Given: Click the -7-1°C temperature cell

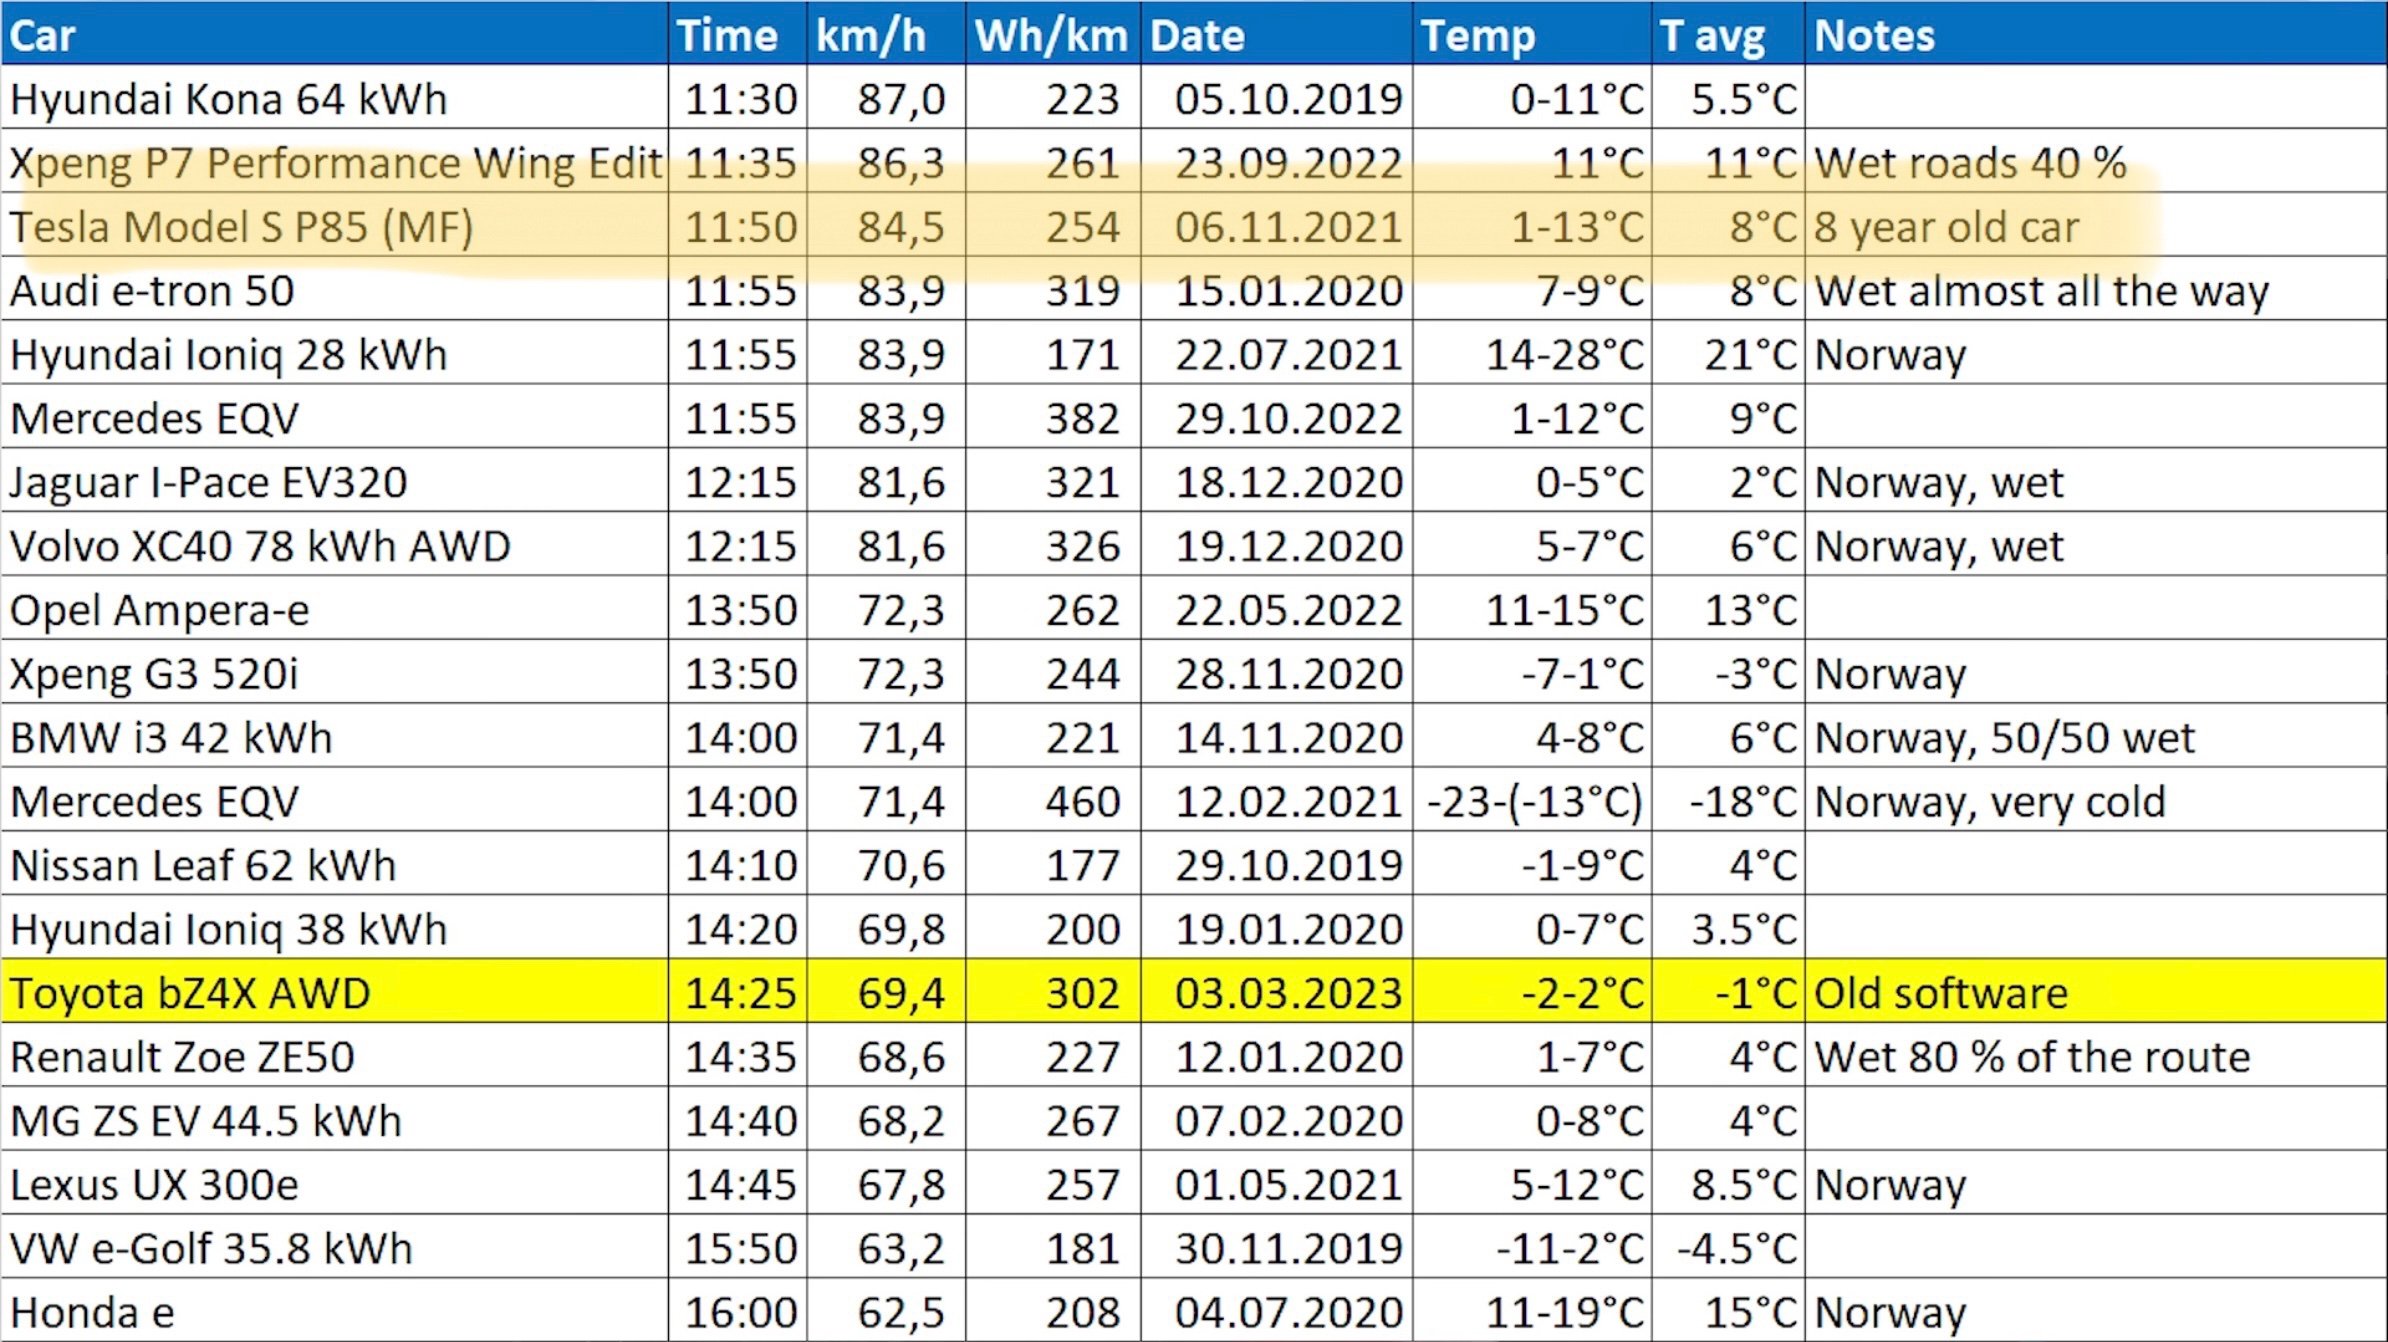Looking at the screenshot, I should click(1532, 673).
